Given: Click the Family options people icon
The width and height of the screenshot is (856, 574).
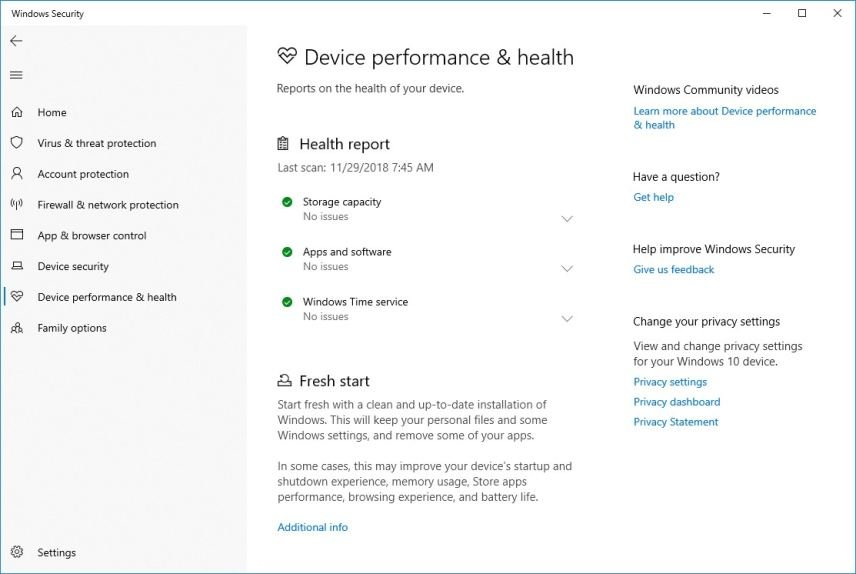Looking at the screenshot, I should pos(17,328).
